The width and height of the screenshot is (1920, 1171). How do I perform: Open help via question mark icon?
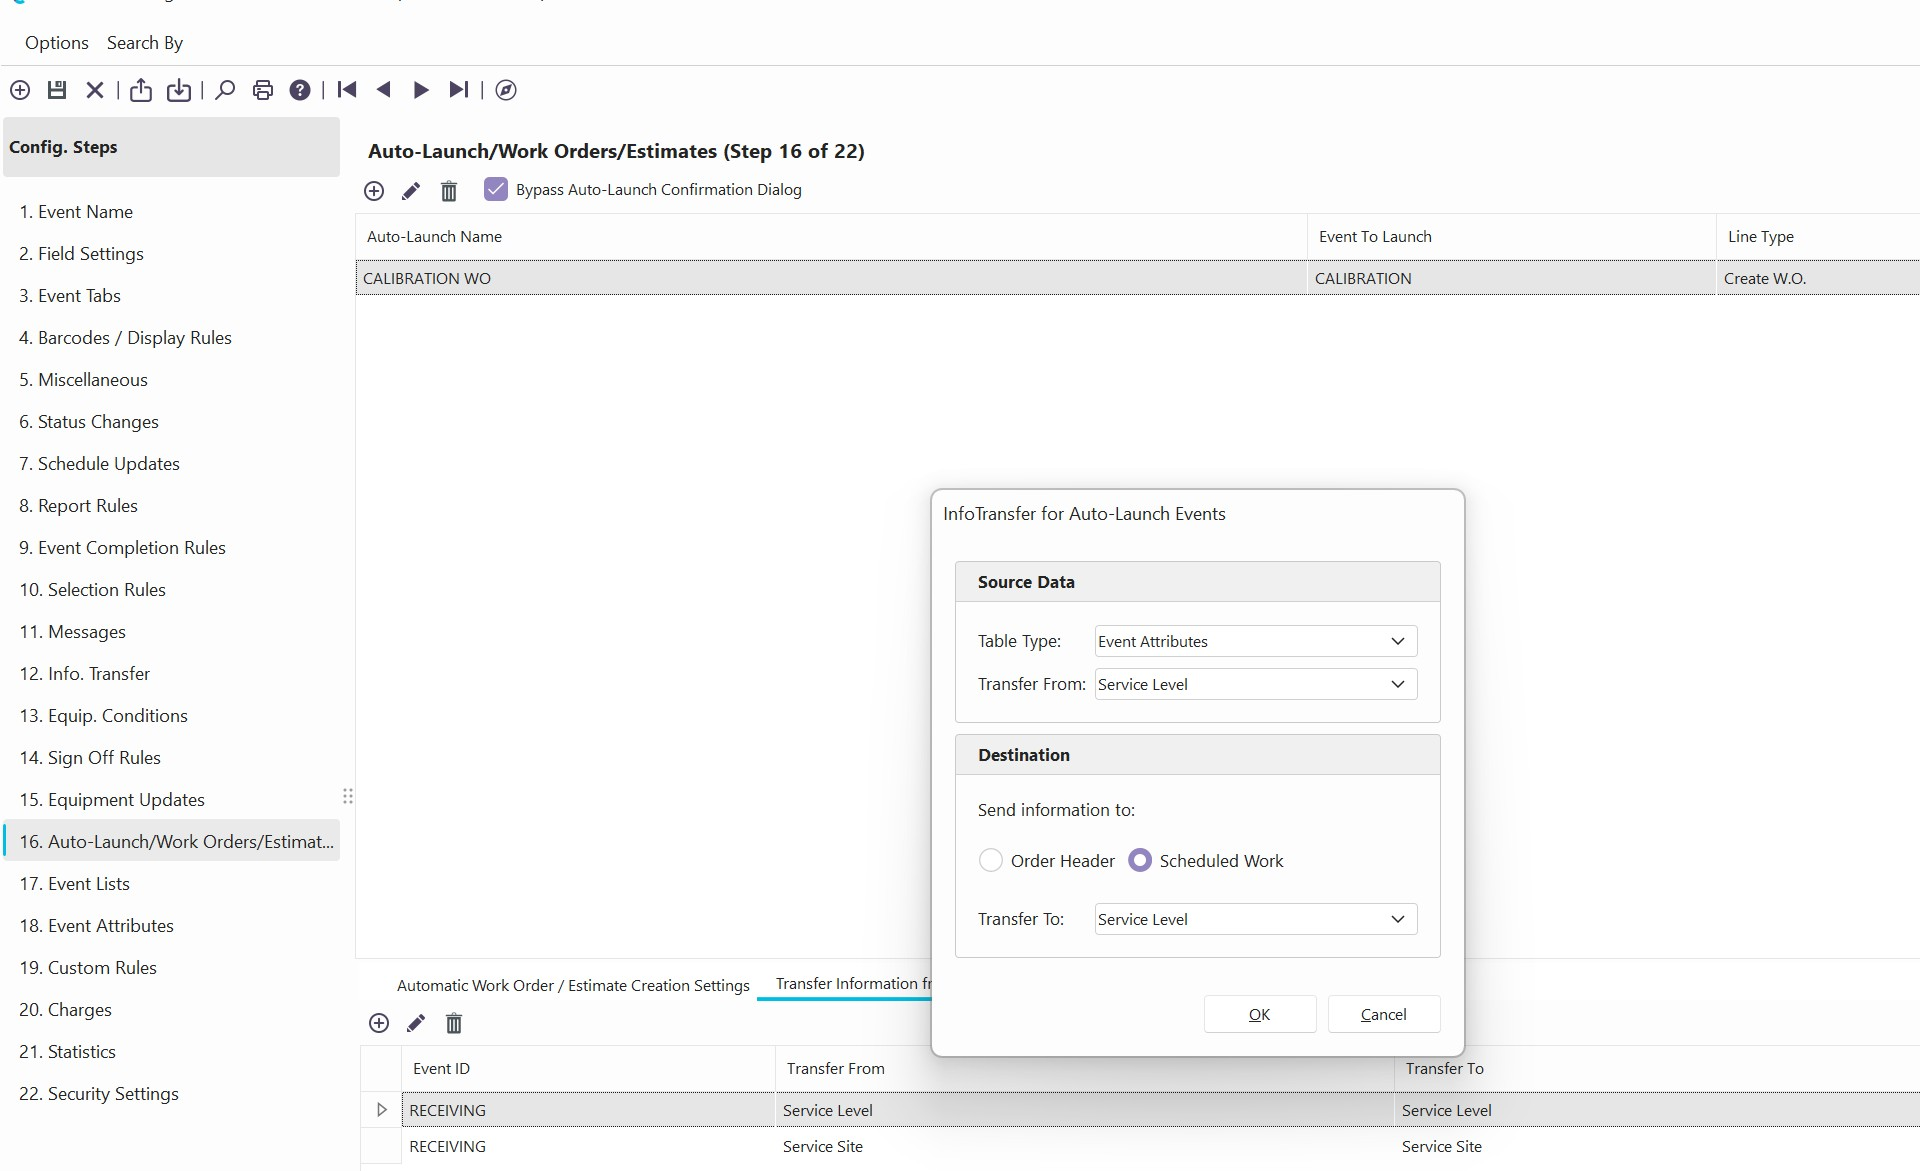coord(300,90)
